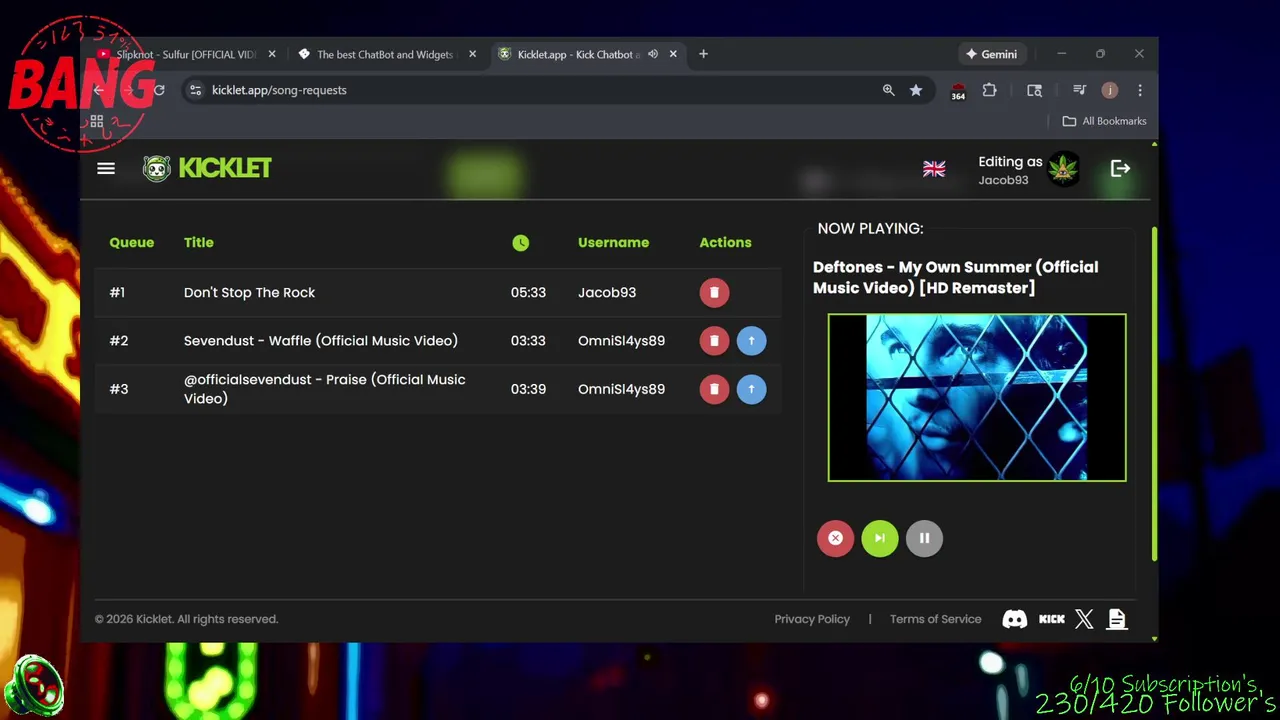Click the Don't Stop The Rock title
This screenshot has height=720, width=1280.
tap(249, 293)
